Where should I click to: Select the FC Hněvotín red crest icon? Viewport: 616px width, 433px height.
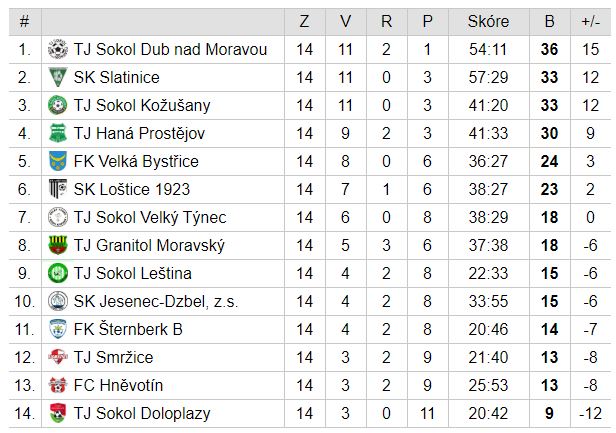pyautogui.click(x=58, y=385)
